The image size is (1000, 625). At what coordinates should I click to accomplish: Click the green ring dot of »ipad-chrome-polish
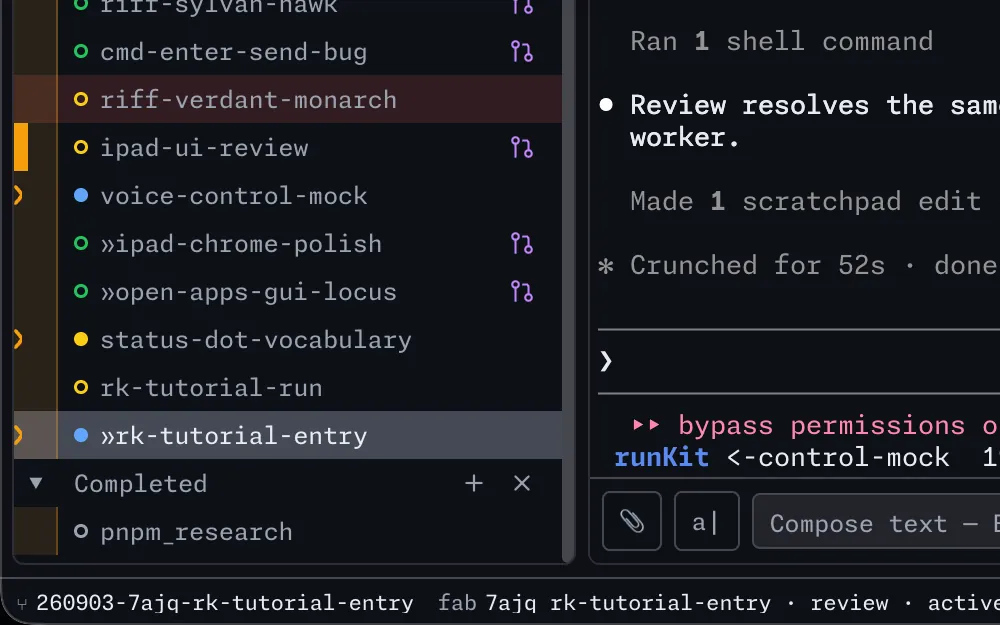coord(81,243)
